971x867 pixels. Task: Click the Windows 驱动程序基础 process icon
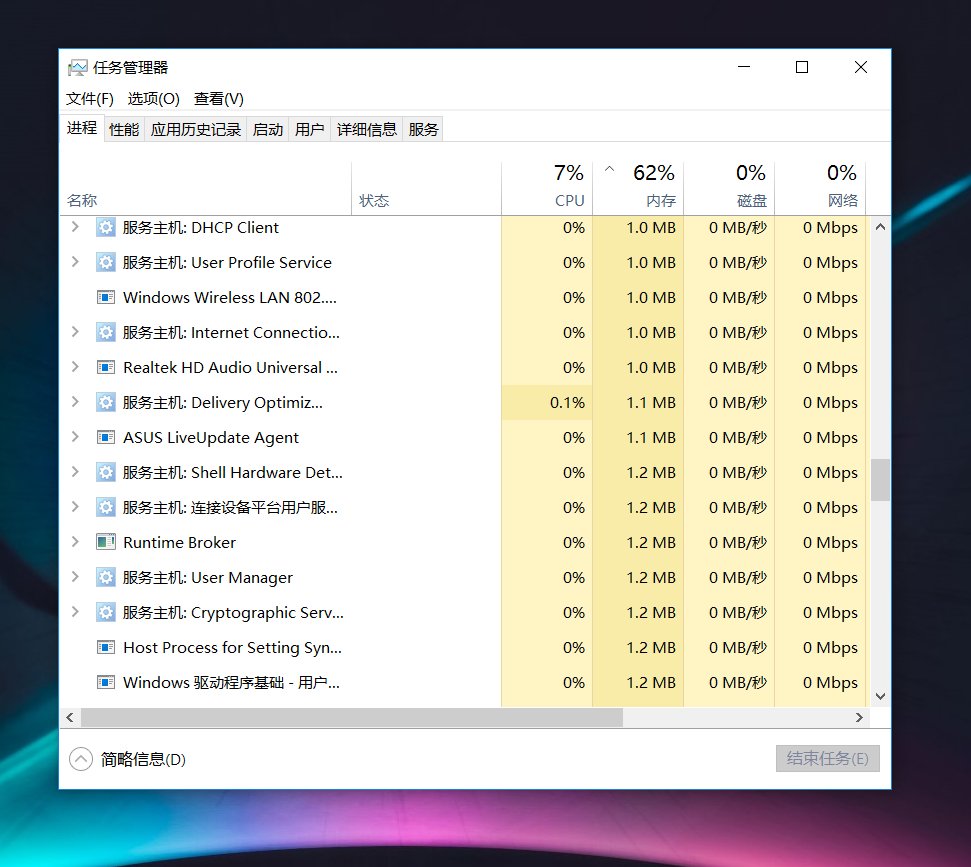pos(106,682)
